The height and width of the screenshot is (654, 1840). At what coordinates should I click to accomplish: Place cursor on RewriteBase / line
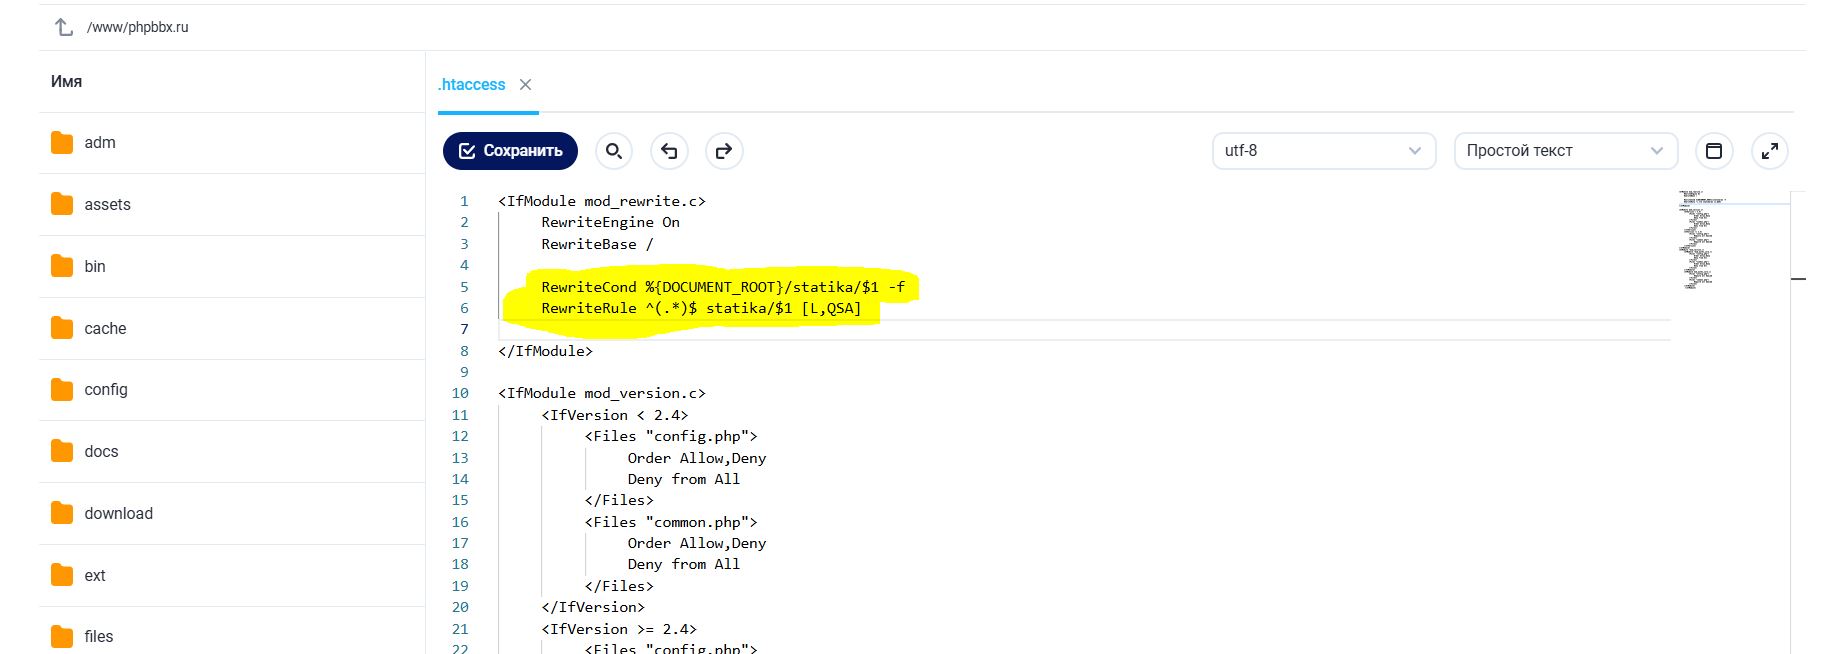[597, 244]
